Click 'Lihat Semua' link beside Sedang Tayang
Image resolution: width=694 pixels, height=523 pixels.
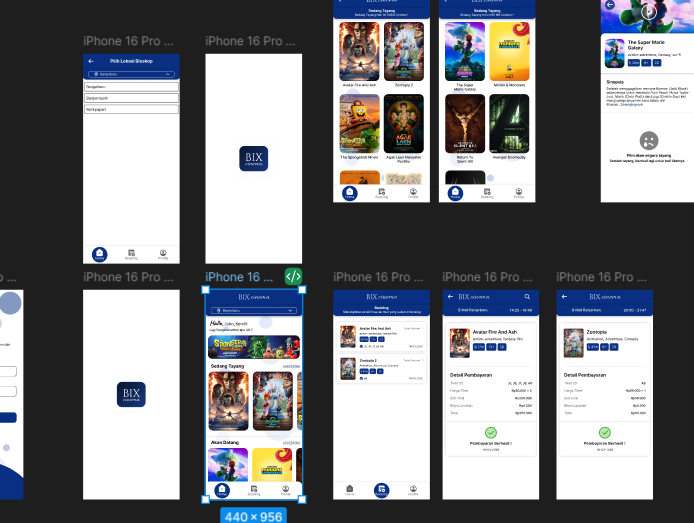pos(291,366)
